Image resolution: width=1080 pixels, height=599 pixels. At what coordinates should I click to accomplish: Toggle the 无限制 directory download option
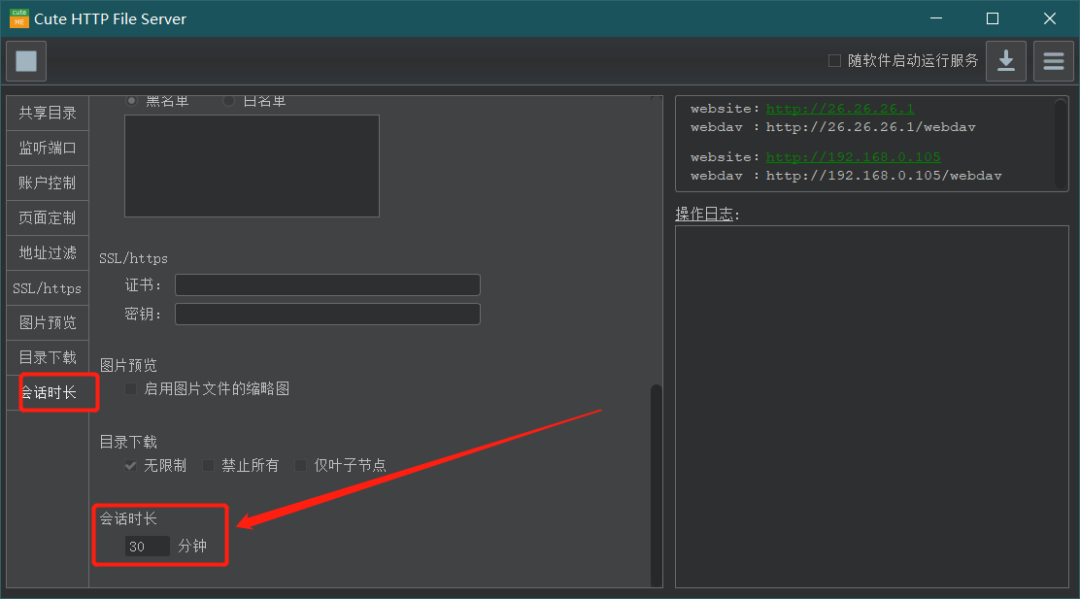[130, 466]
